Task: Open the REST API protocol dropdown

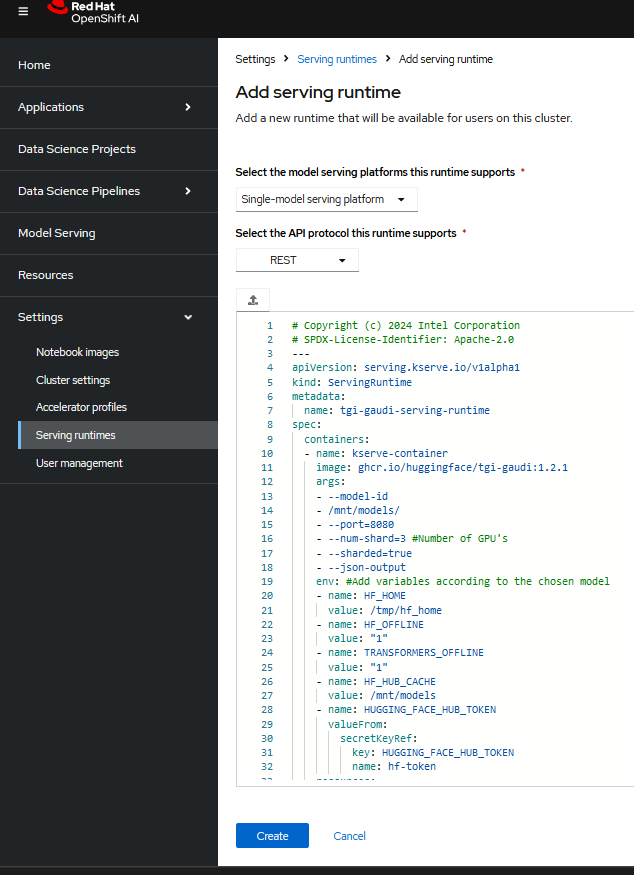Action: [297, 260]
